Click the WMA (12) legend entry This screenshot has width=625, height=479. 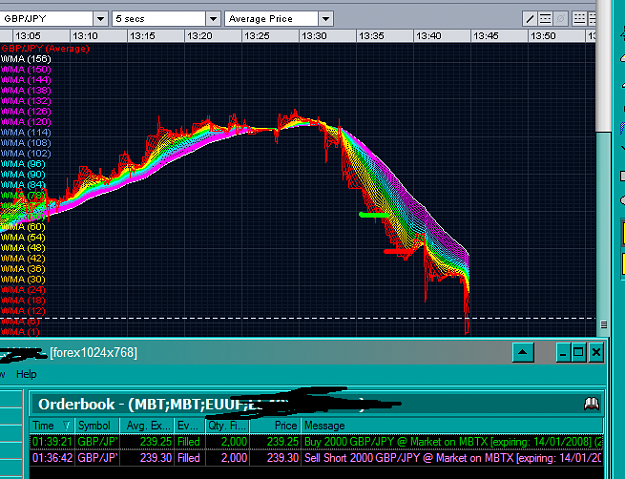point(23,311)
